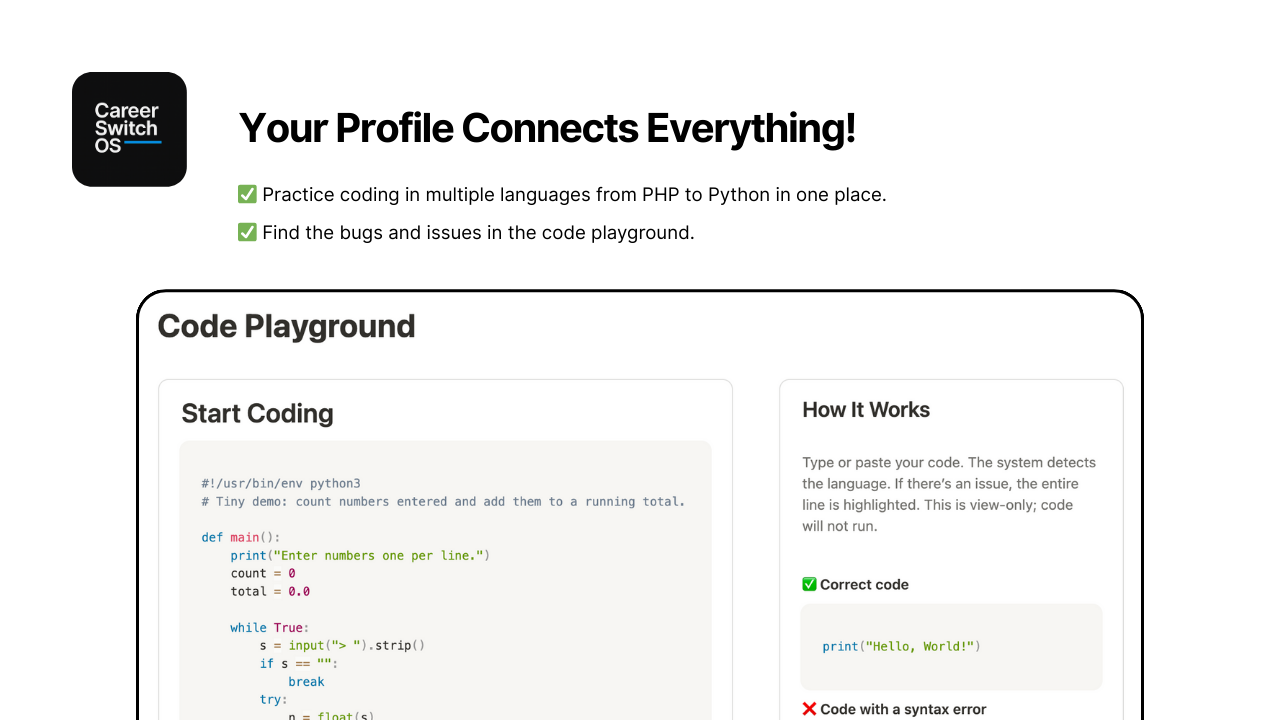This screenshot has width=1280, height=720.
Task: Click the 'Code with a syntax error' label
Action: coord(903,709)
